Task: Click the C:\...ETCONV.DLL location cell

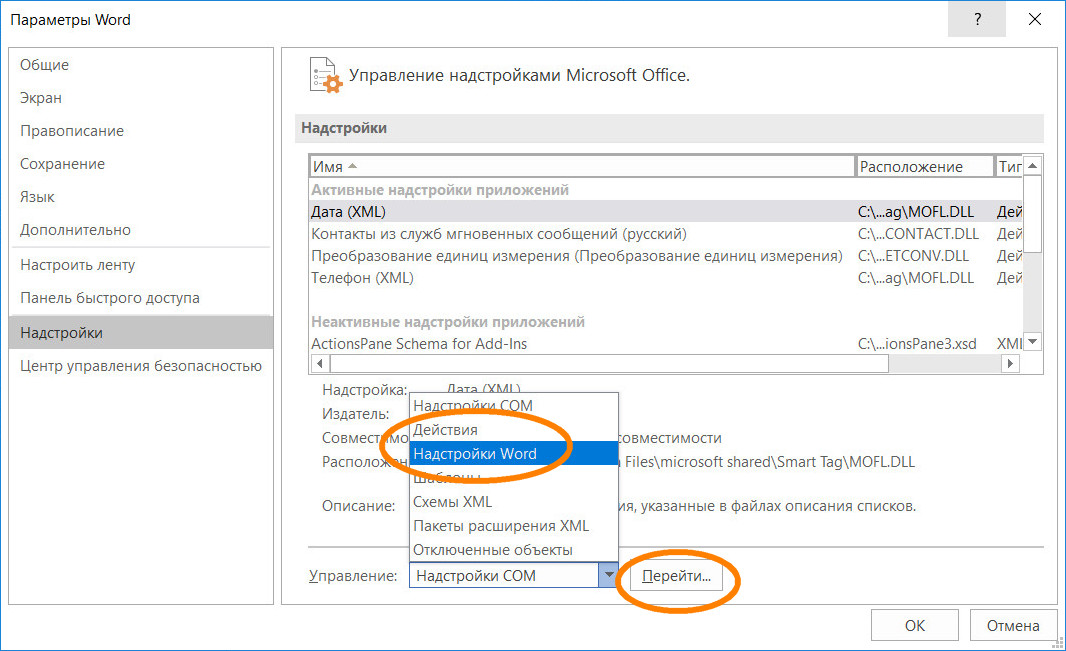Action: pyautogui.click(x=913, y=256)
